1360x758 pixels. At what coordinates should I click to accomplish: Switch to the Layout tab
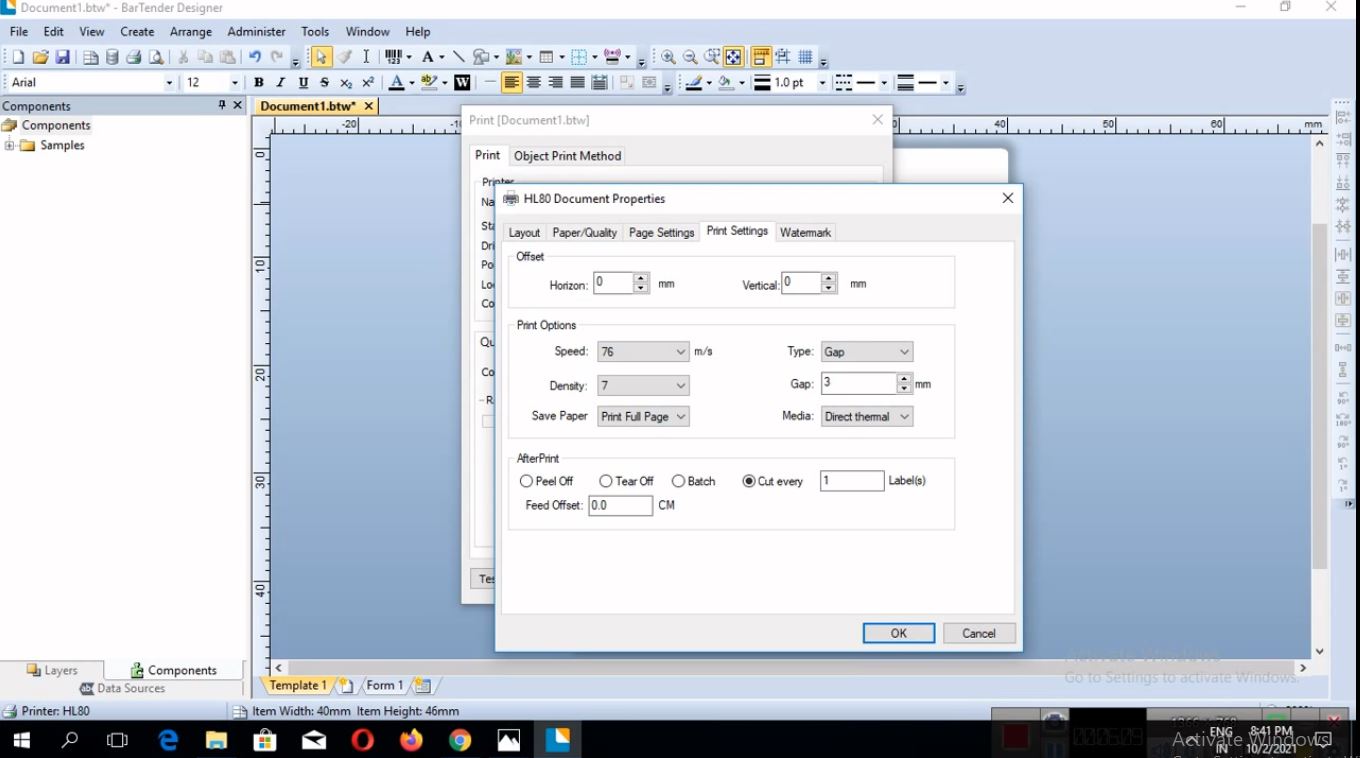(524, 232)
